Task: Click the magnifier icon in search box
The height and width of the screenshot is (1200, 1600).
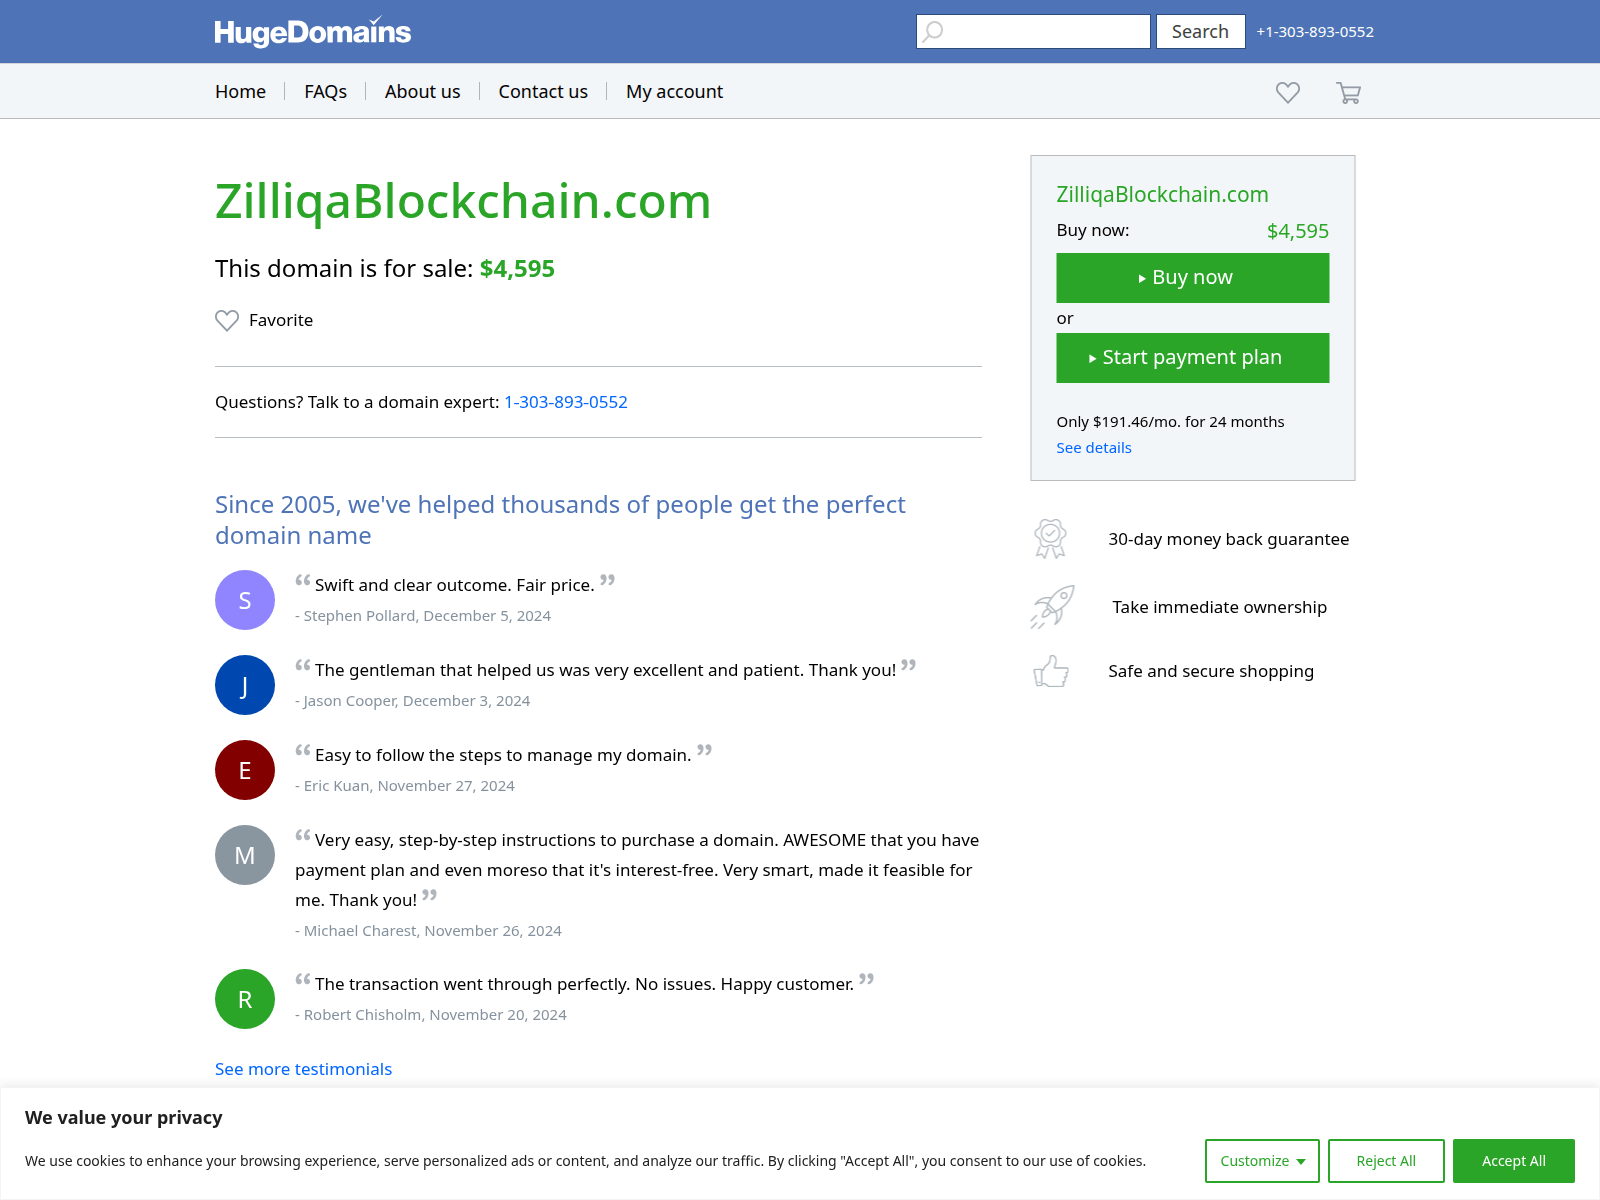Action: point(933,31)
